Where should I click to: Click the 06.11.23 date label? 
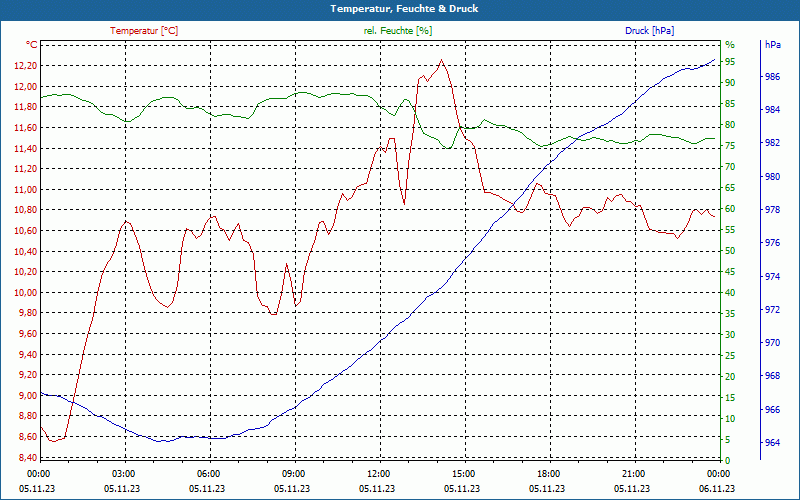(717, 488)
